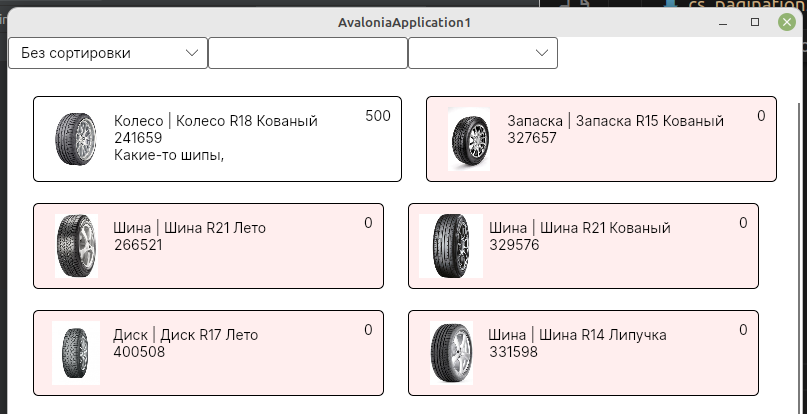Click the 'Шина | Шина R21 Кованый' title
Viewport: 807px width, 414px height.
pos(579,228)
